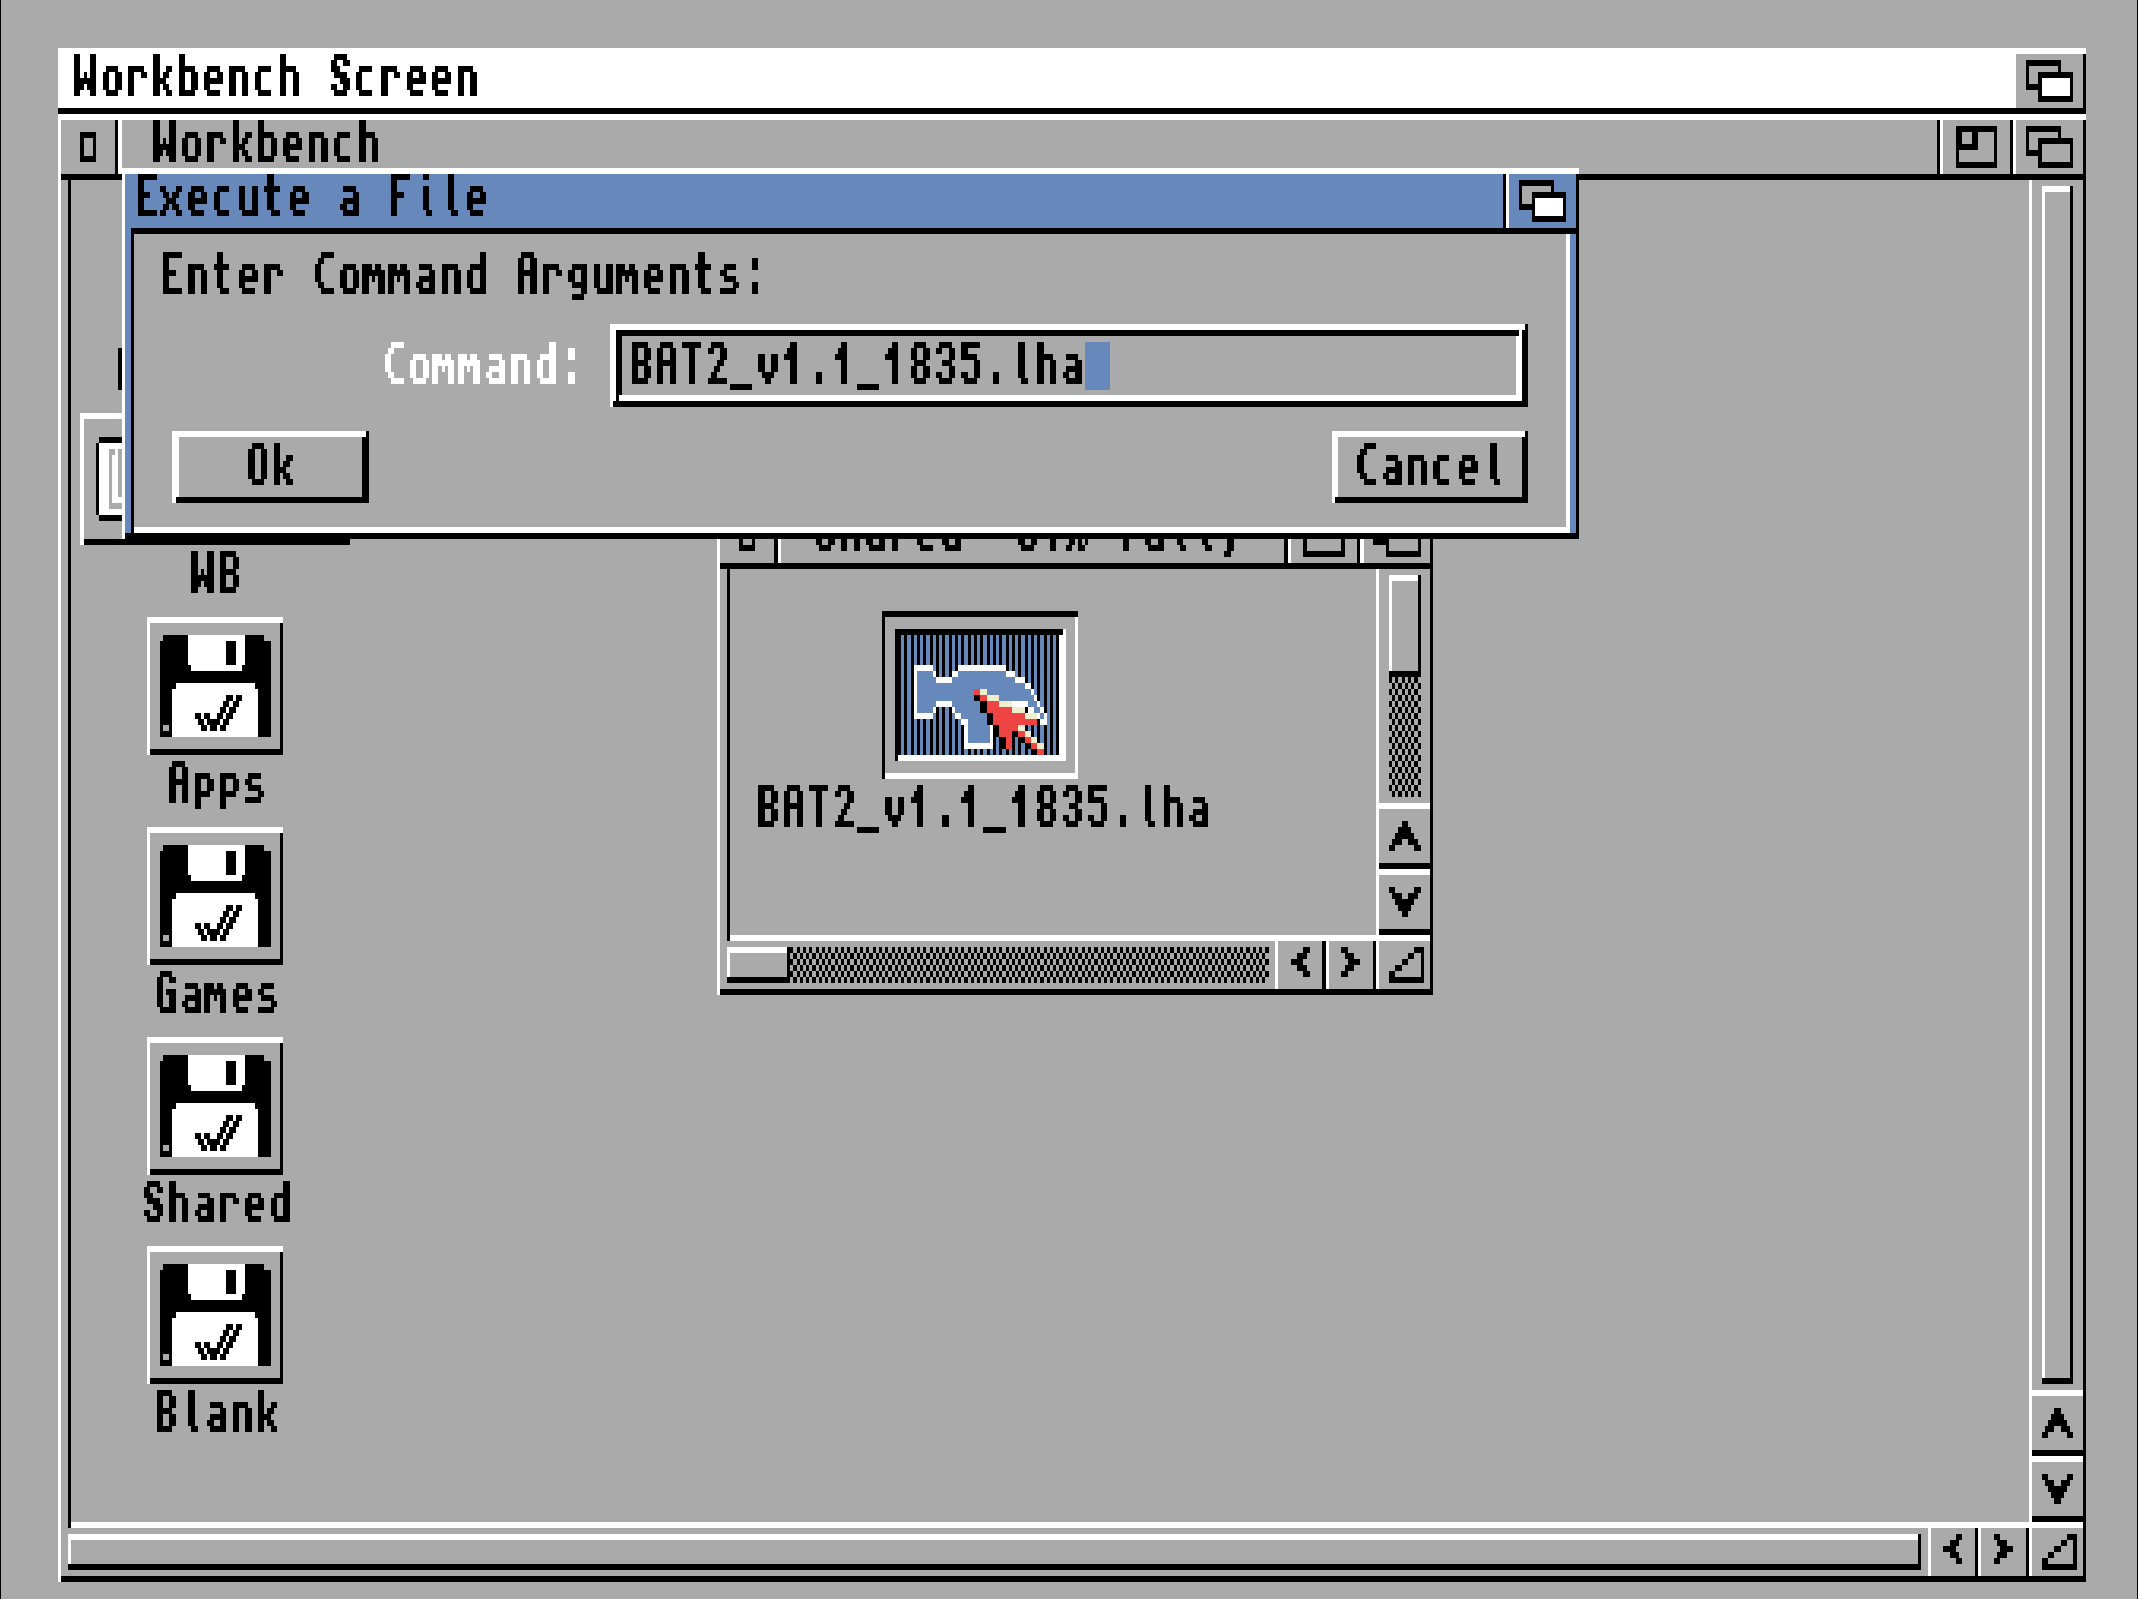Image resolution: width=2138 pixels, height=1599 pixels.
Task: Open the Shared disk icon
Action: click(x=215, y=1107)
